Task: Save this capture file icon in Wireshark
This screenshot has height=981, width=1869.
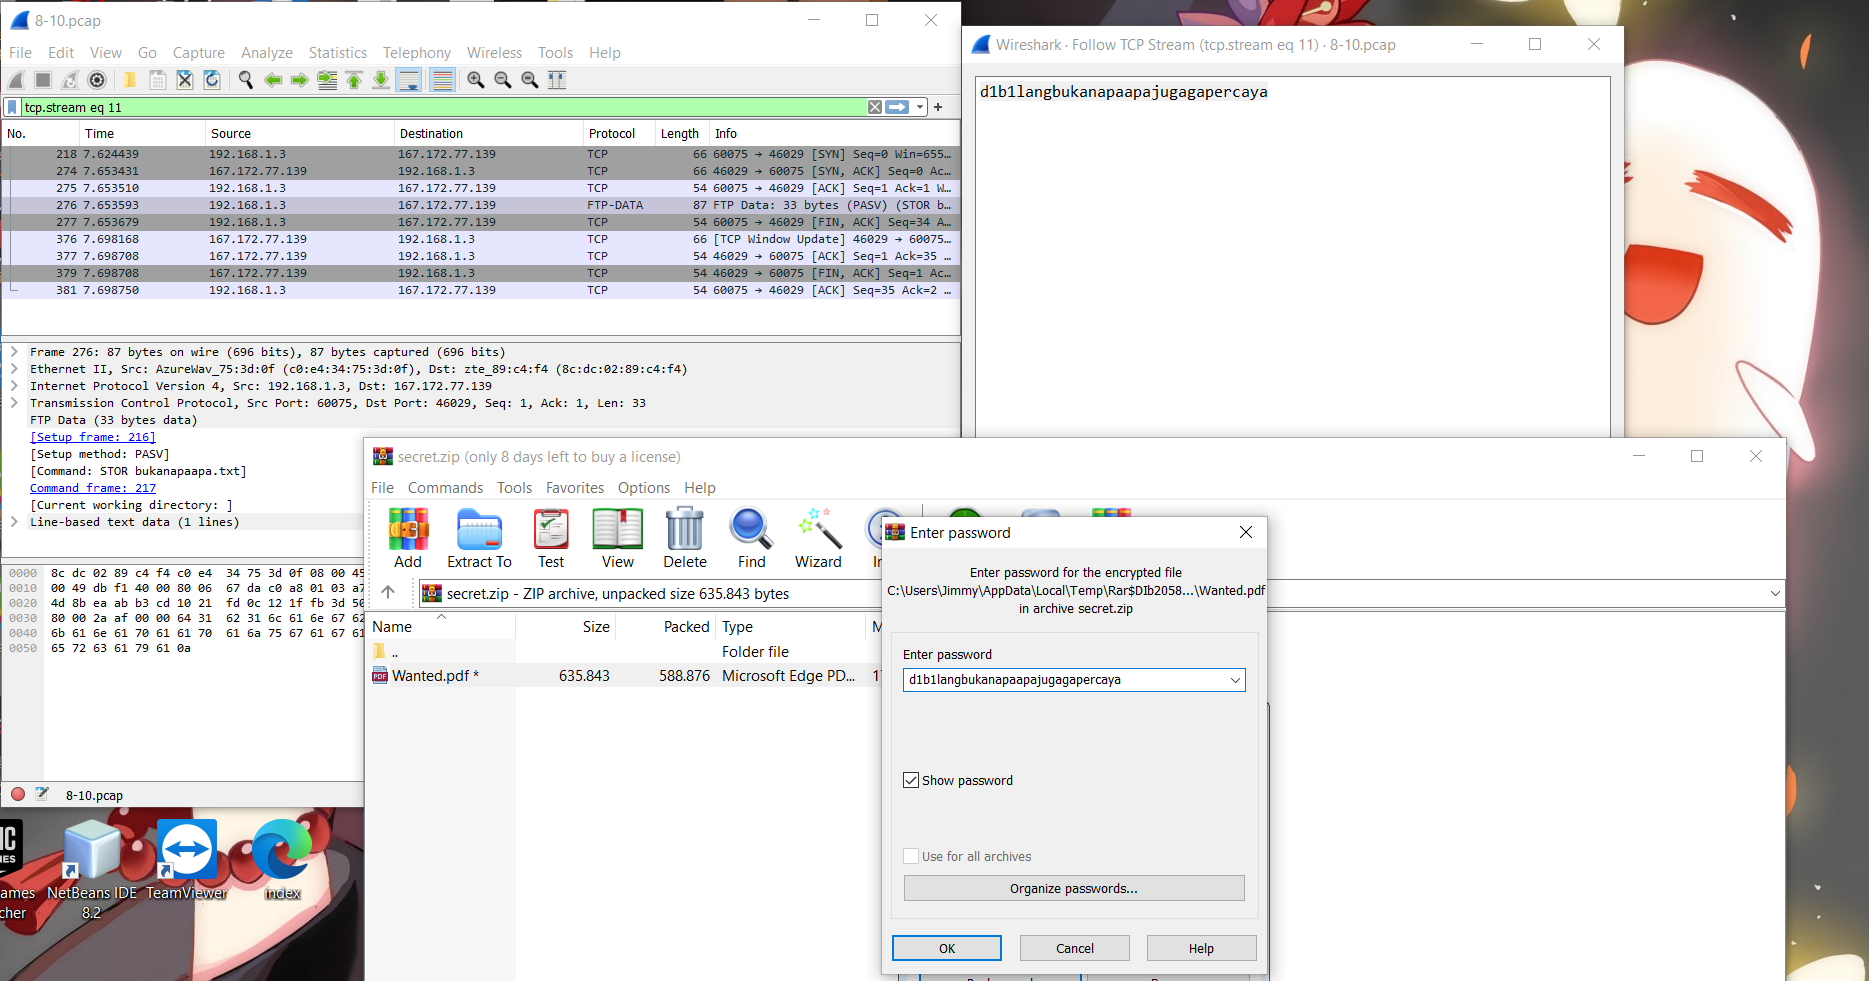Action: pos(157,80)
